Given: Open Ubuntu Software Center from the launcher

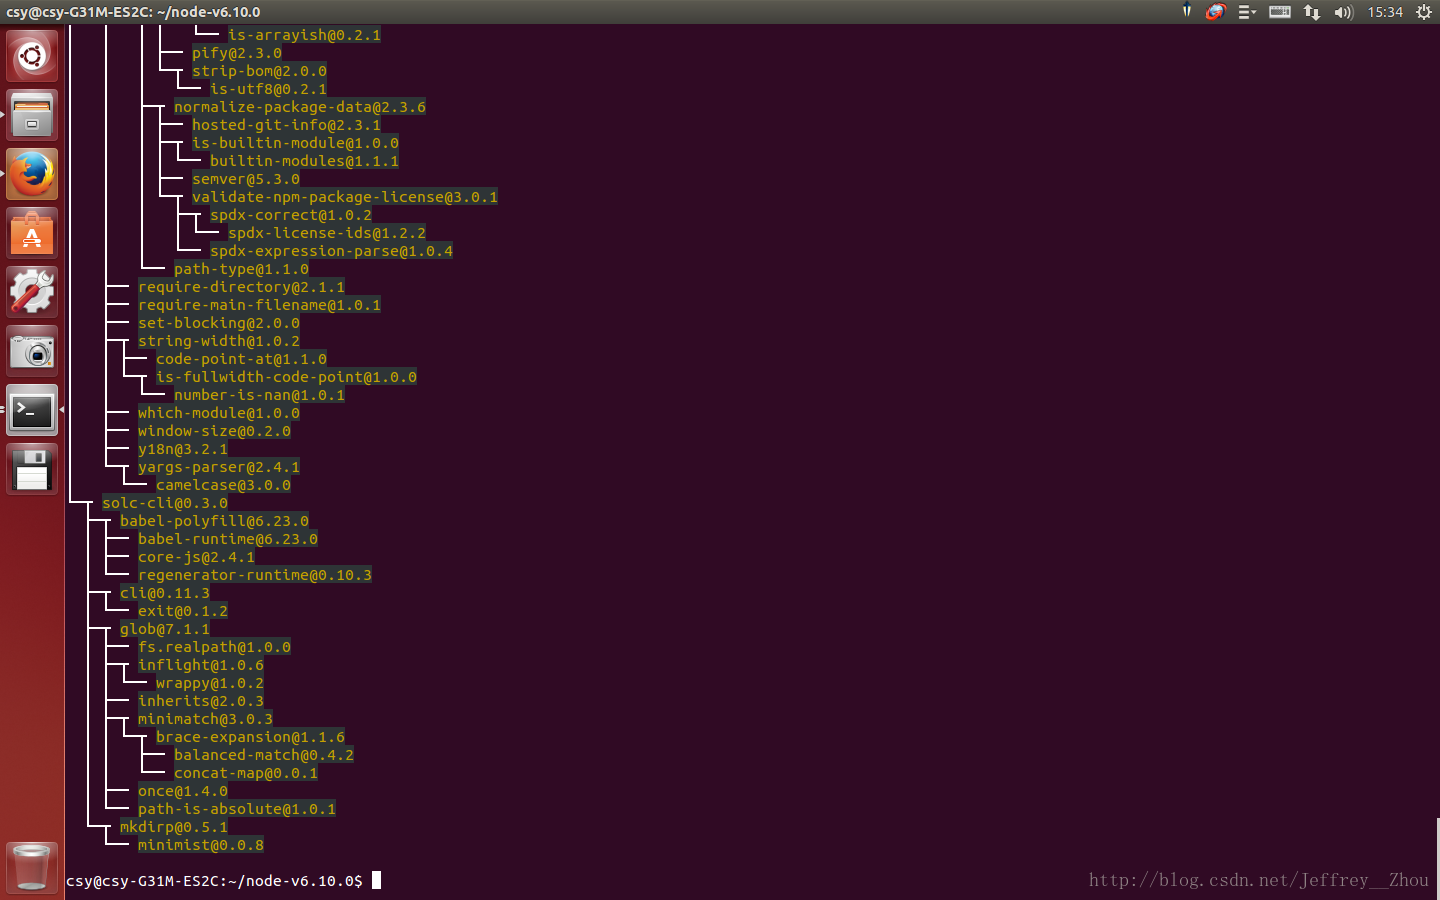Looking at the screenshot, I should pos(32,233).
